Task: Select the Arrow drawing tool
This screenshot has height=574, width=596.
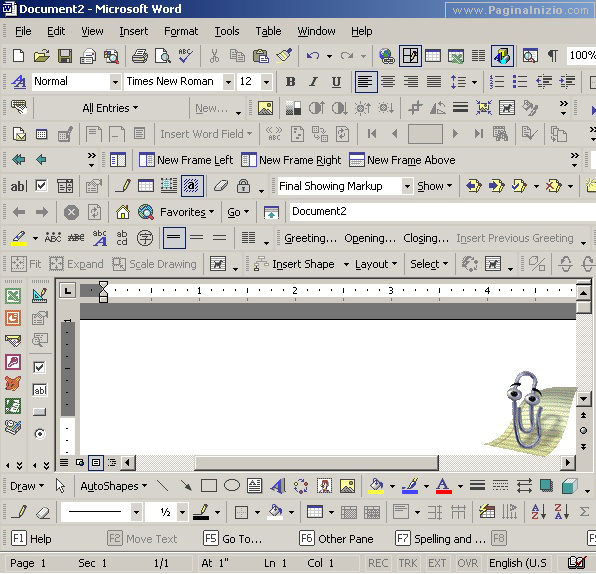Action: [186, 485]
